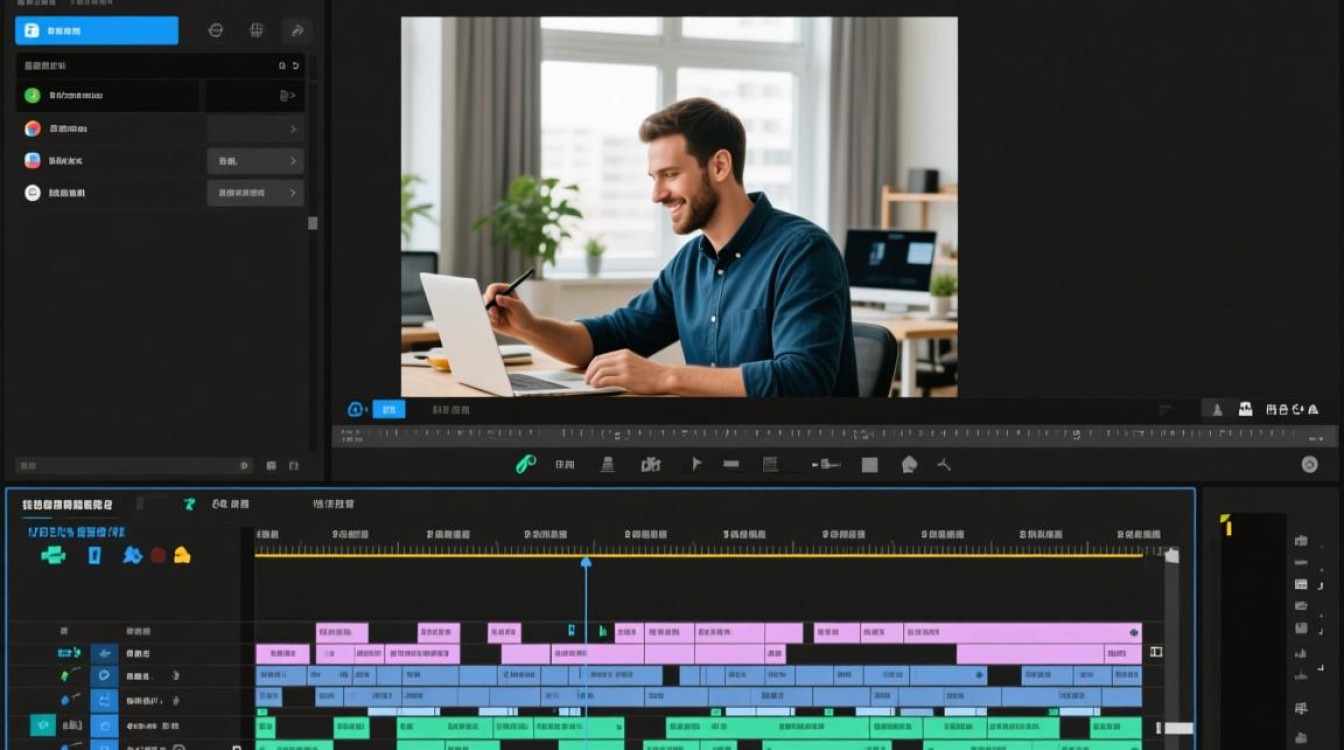Toggle the blue track button on first pink track
This screenshot has width=1344, height=750.
point(104,653)
